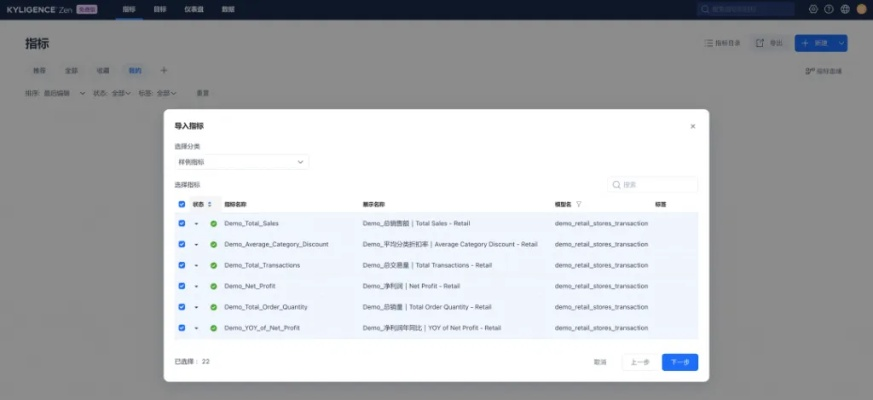Switch to the 数据 tab in top navigation
The height and width of the screenshot is (400, 873).
228,9
